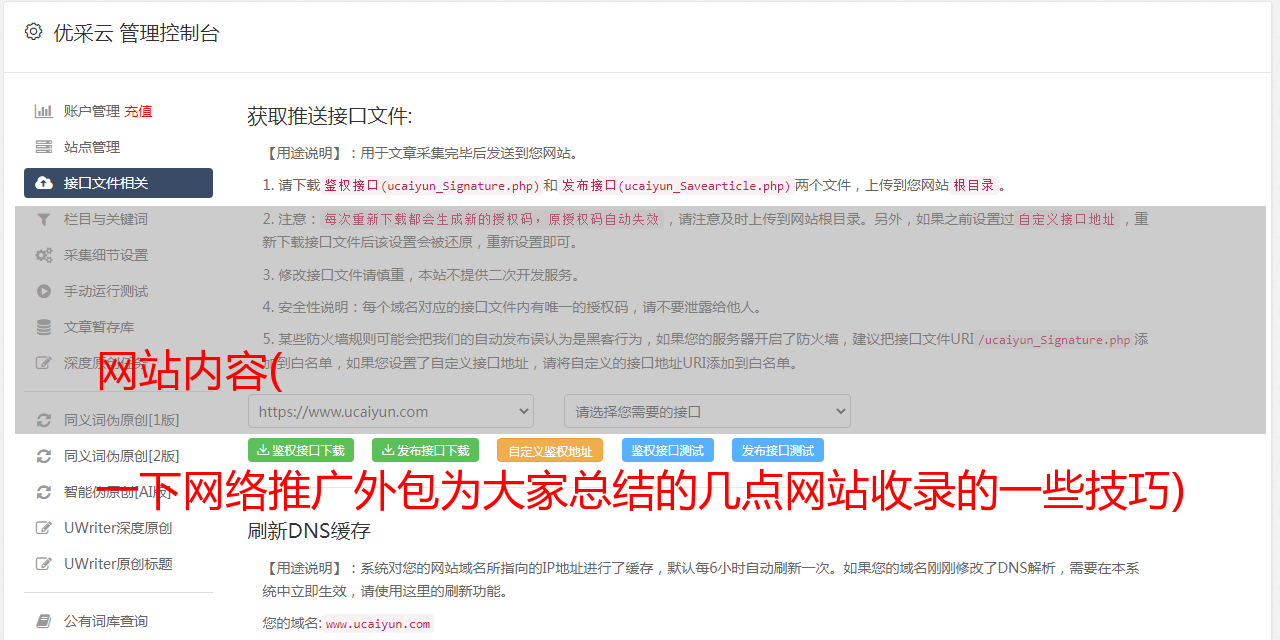Click the blue 鉴权接口测试 button
Image resolution: width=1280 pixels, height=640 pixels.
click(x=668, y=450)
